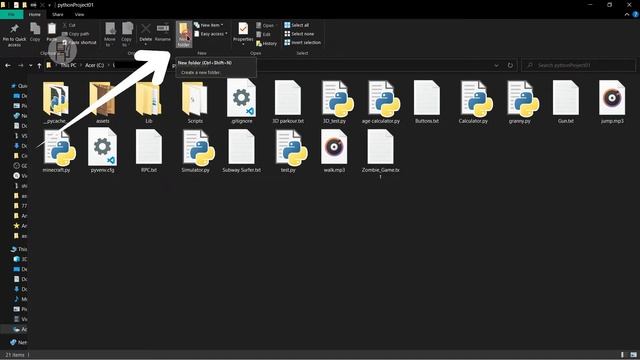Image resolution: width=640 pixels, height=360 pixels.
Task: Switch to large icons view via status bar
Action: click(x=633, y=355)
